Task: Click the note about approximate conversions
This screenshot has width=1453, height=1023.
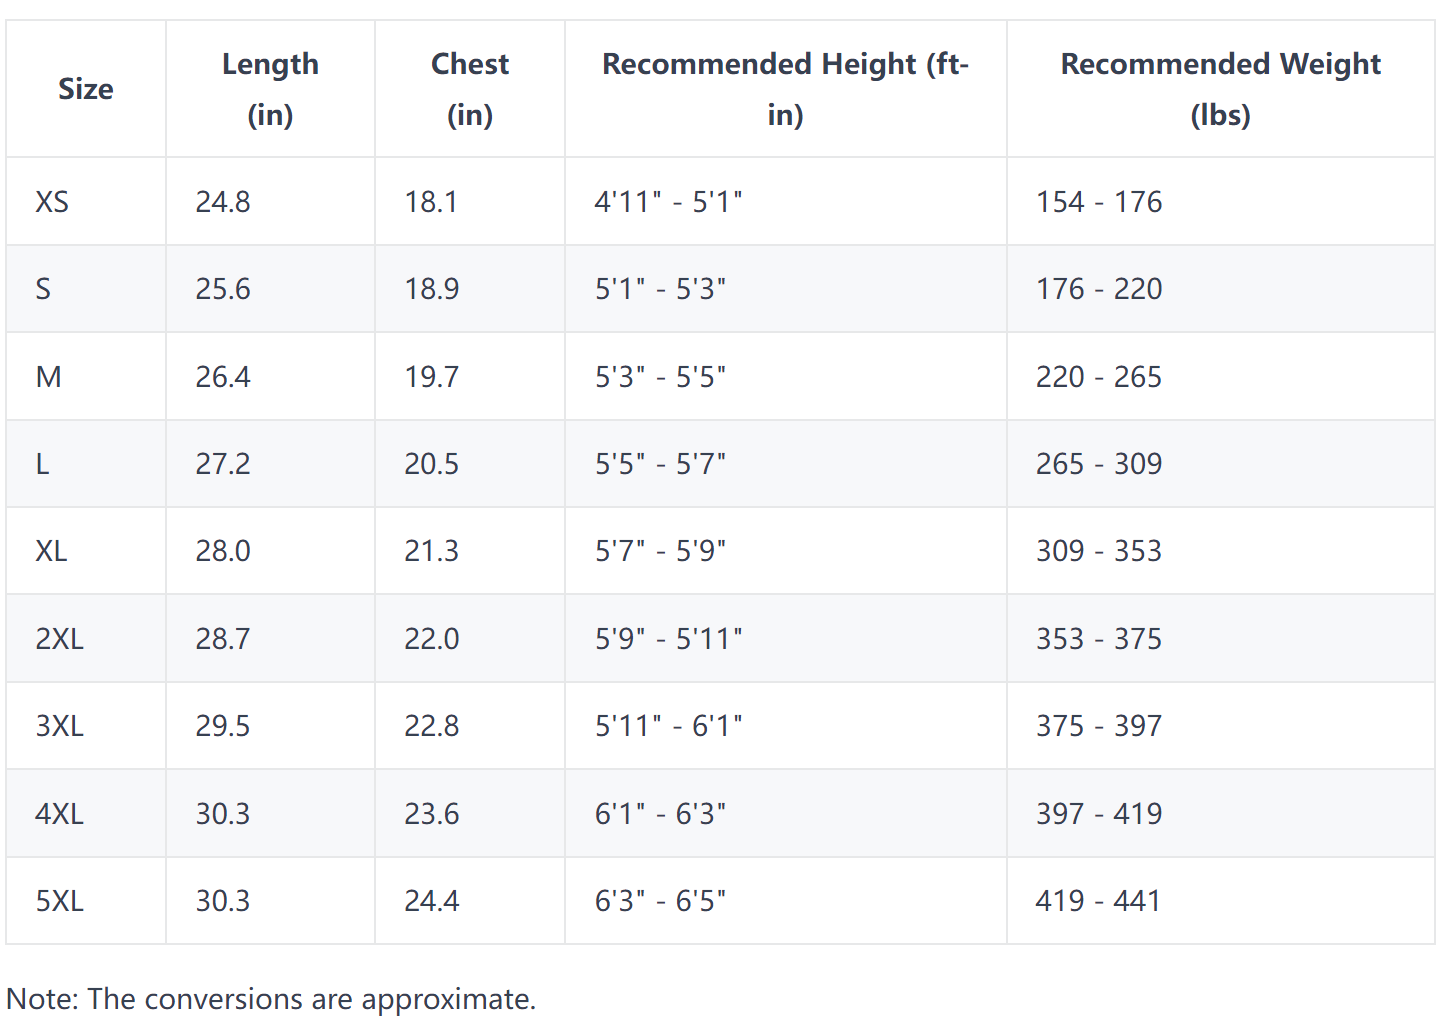Action: pyautogui.click(x=271, y=999)
